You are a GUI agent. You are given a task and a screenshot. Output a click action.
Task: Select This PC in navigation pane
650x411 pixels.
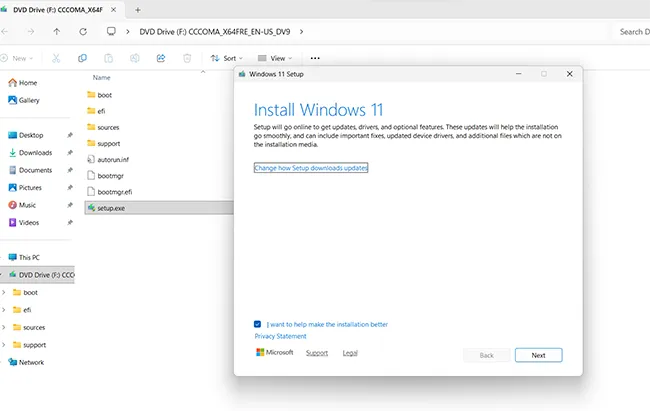tap(24, 257)
